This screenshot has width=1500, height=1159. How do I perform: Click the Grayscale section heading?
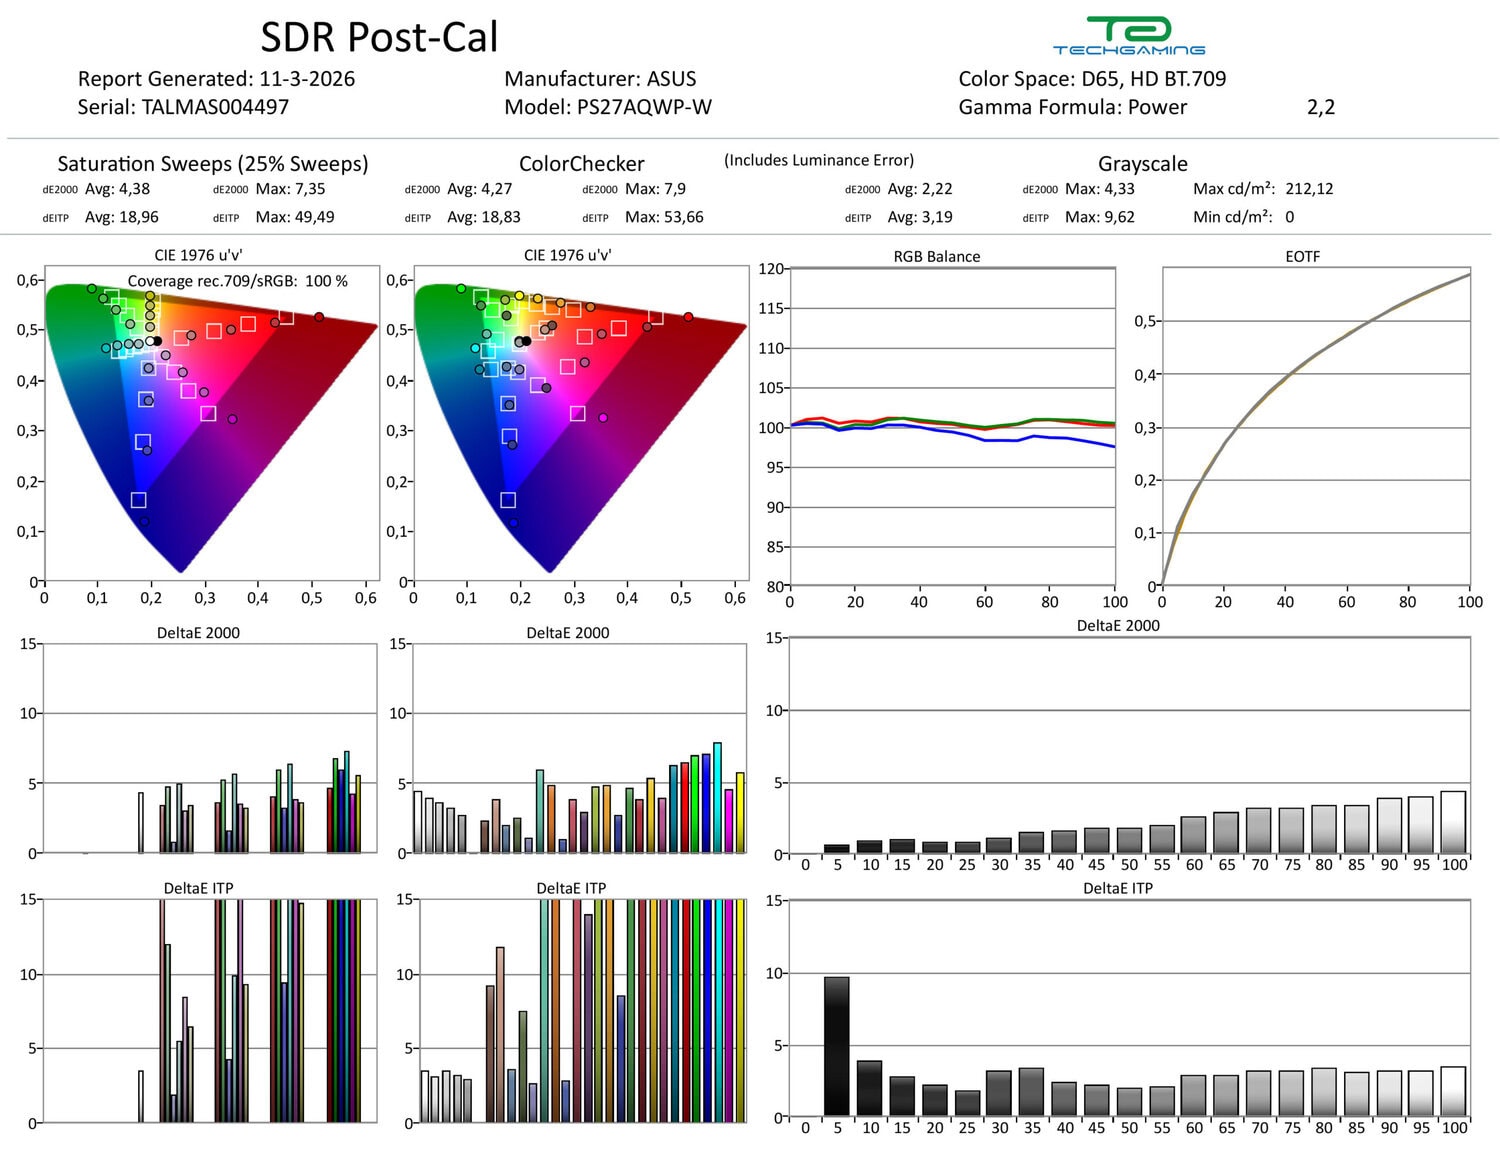(x=1142, y=164)
